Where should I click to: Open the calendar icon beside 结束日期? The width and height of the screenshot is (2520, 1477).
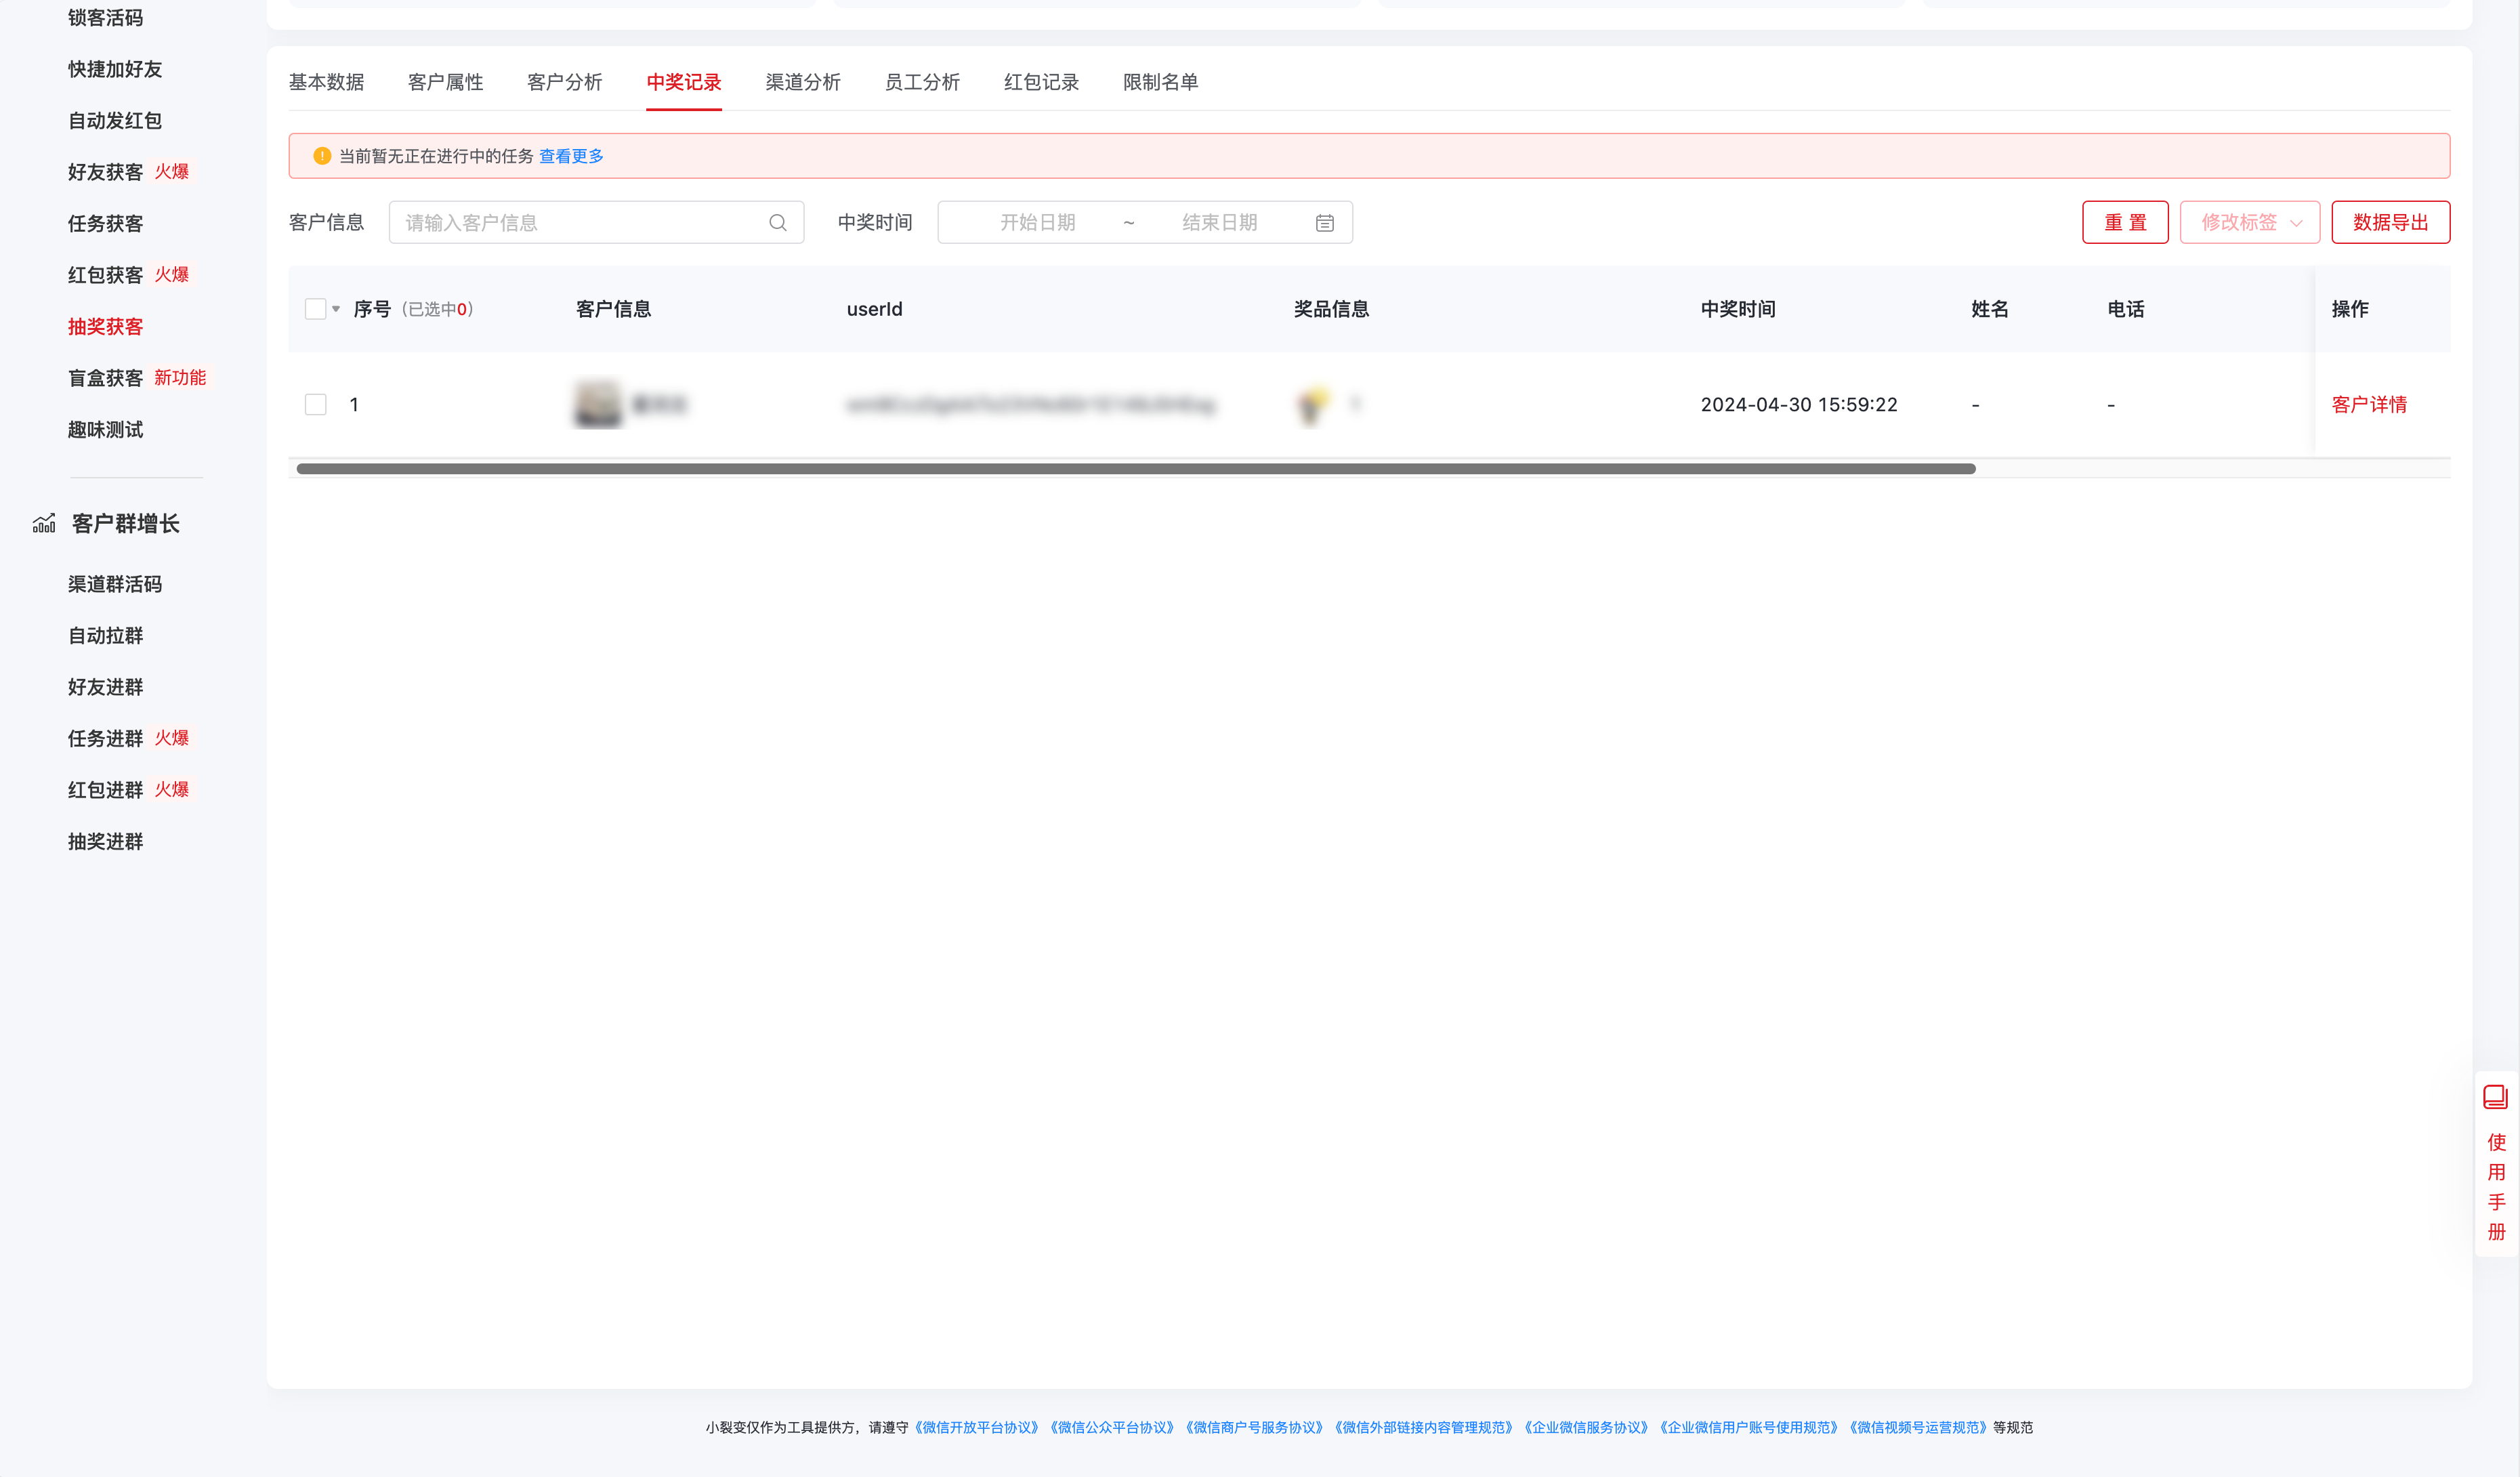[x=1325, y=222]
